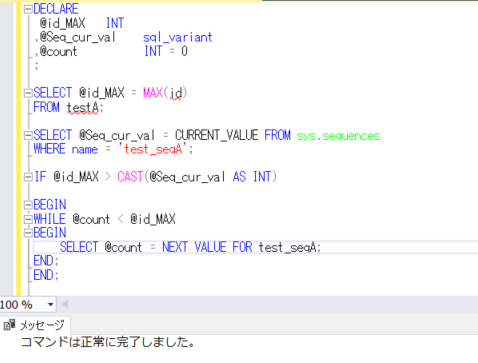
Task: Open the 100 % zoom dropdown
Action: 50,304
